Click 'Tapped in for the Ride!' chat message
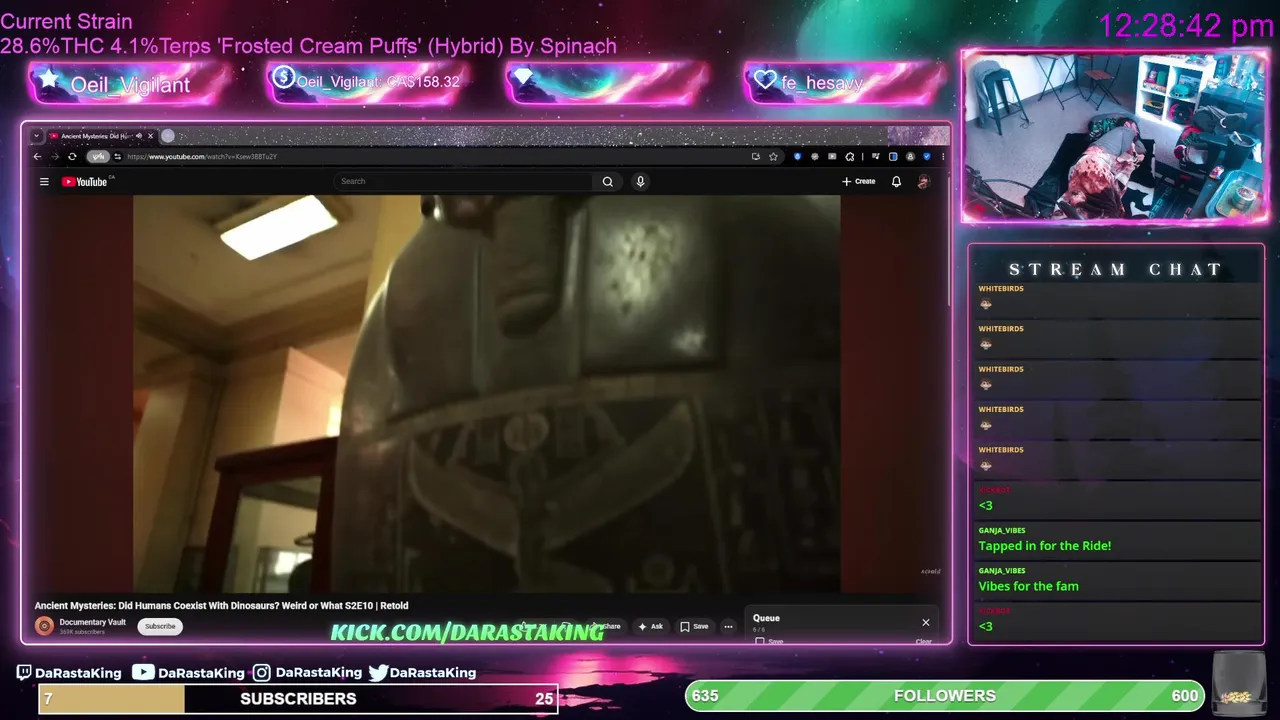 (1045, 545)
